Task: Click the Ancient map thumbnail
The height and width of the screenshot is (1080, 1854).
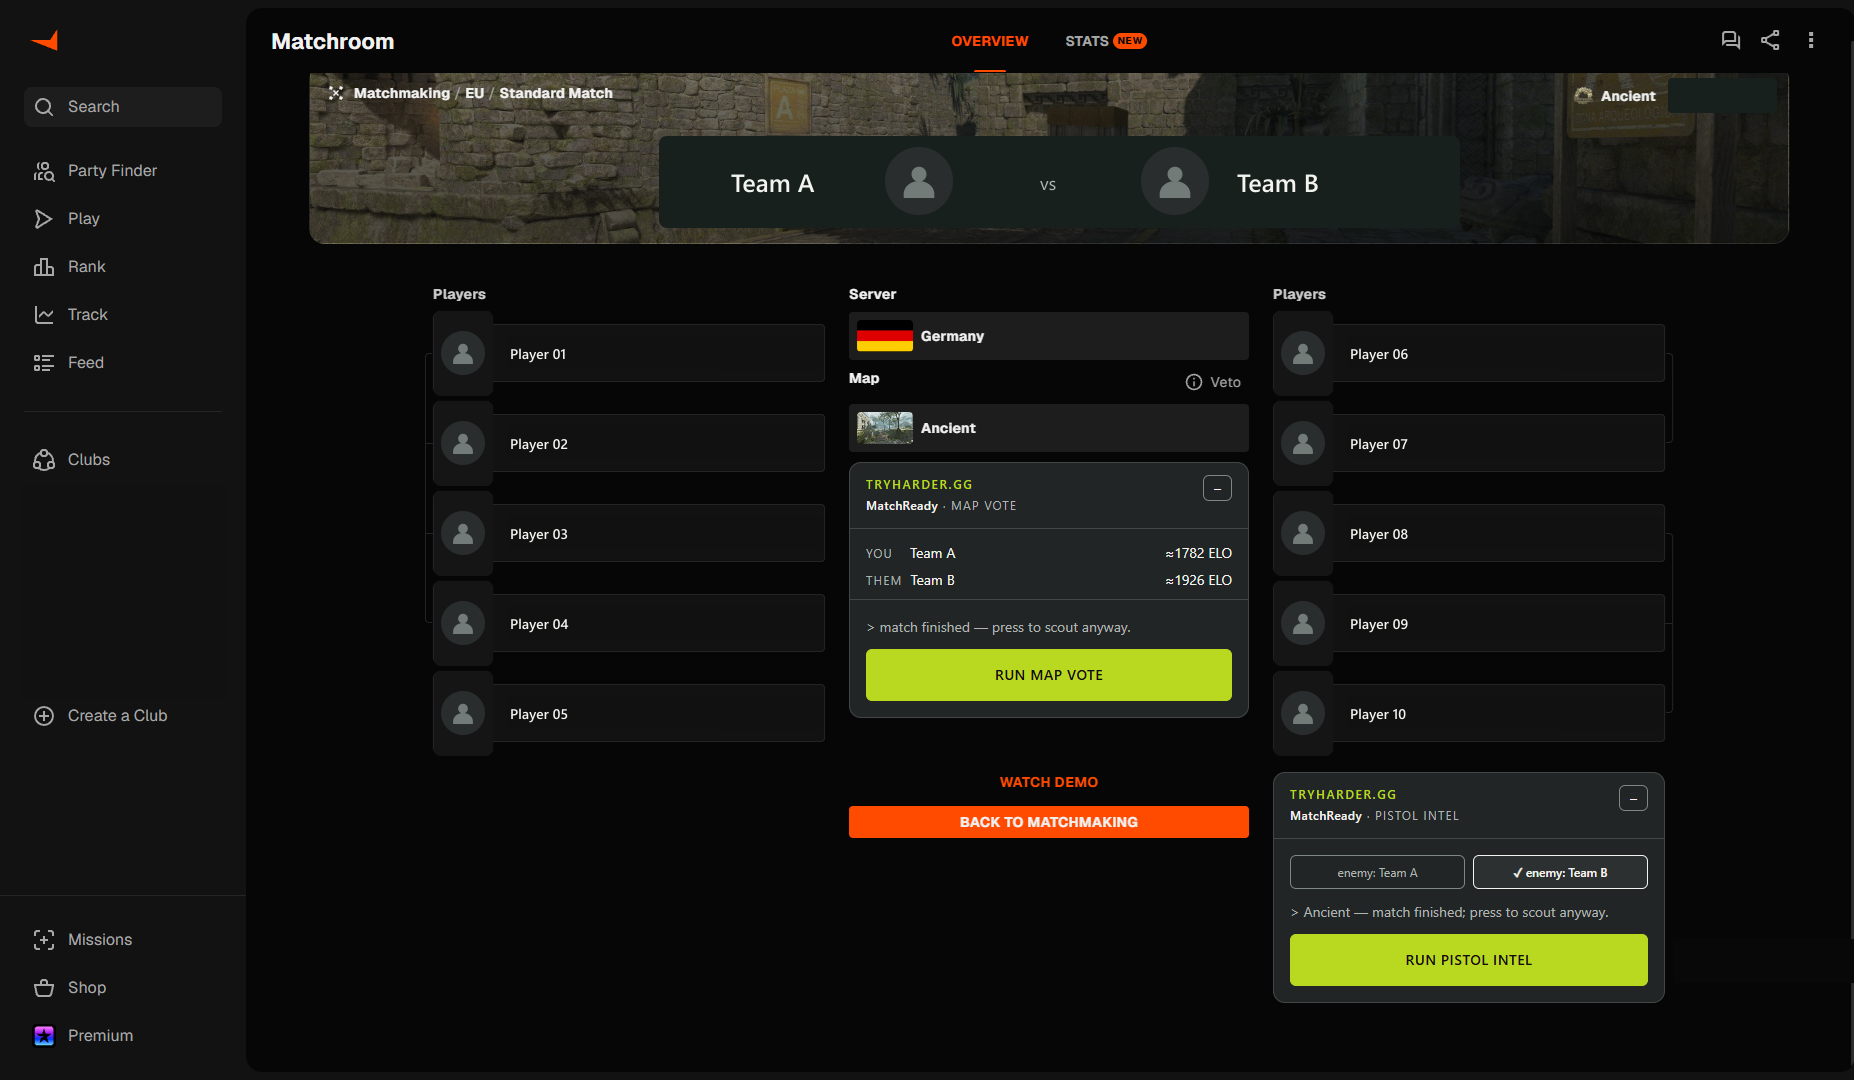Action: coord(885,428)
